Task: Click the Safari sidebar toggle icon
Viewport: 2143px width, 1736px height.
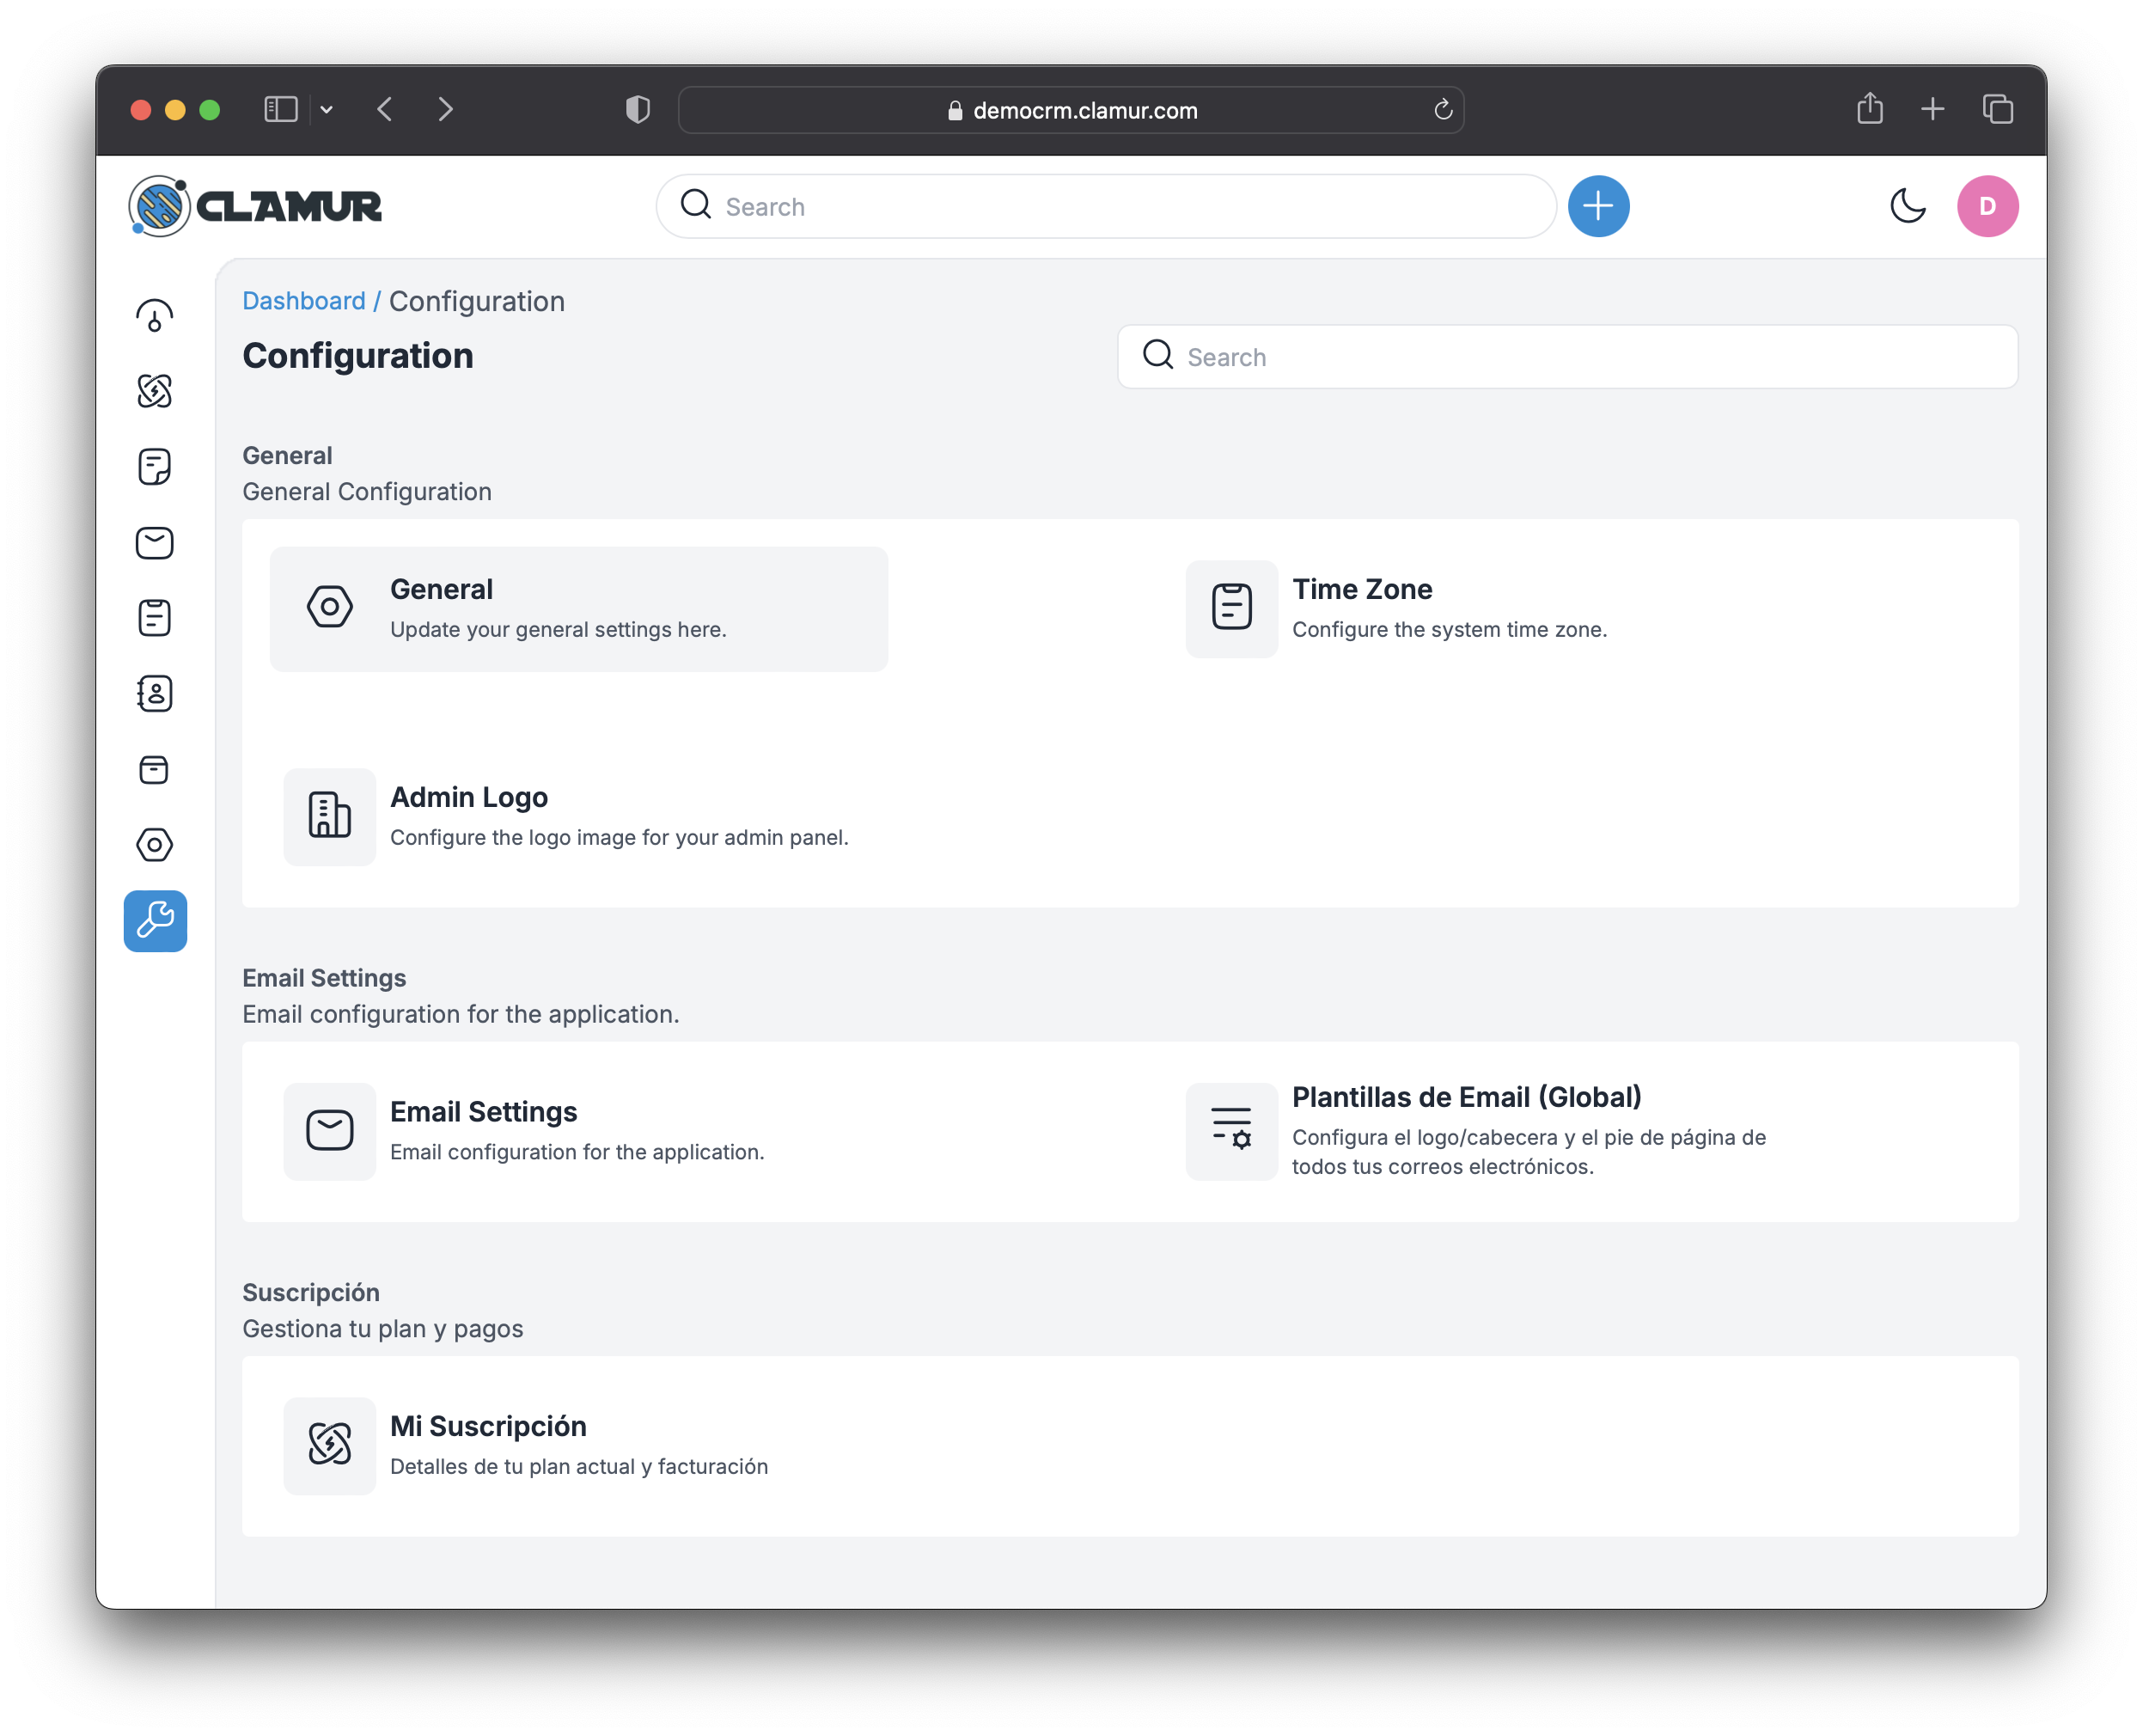Action: click(281, 109)
